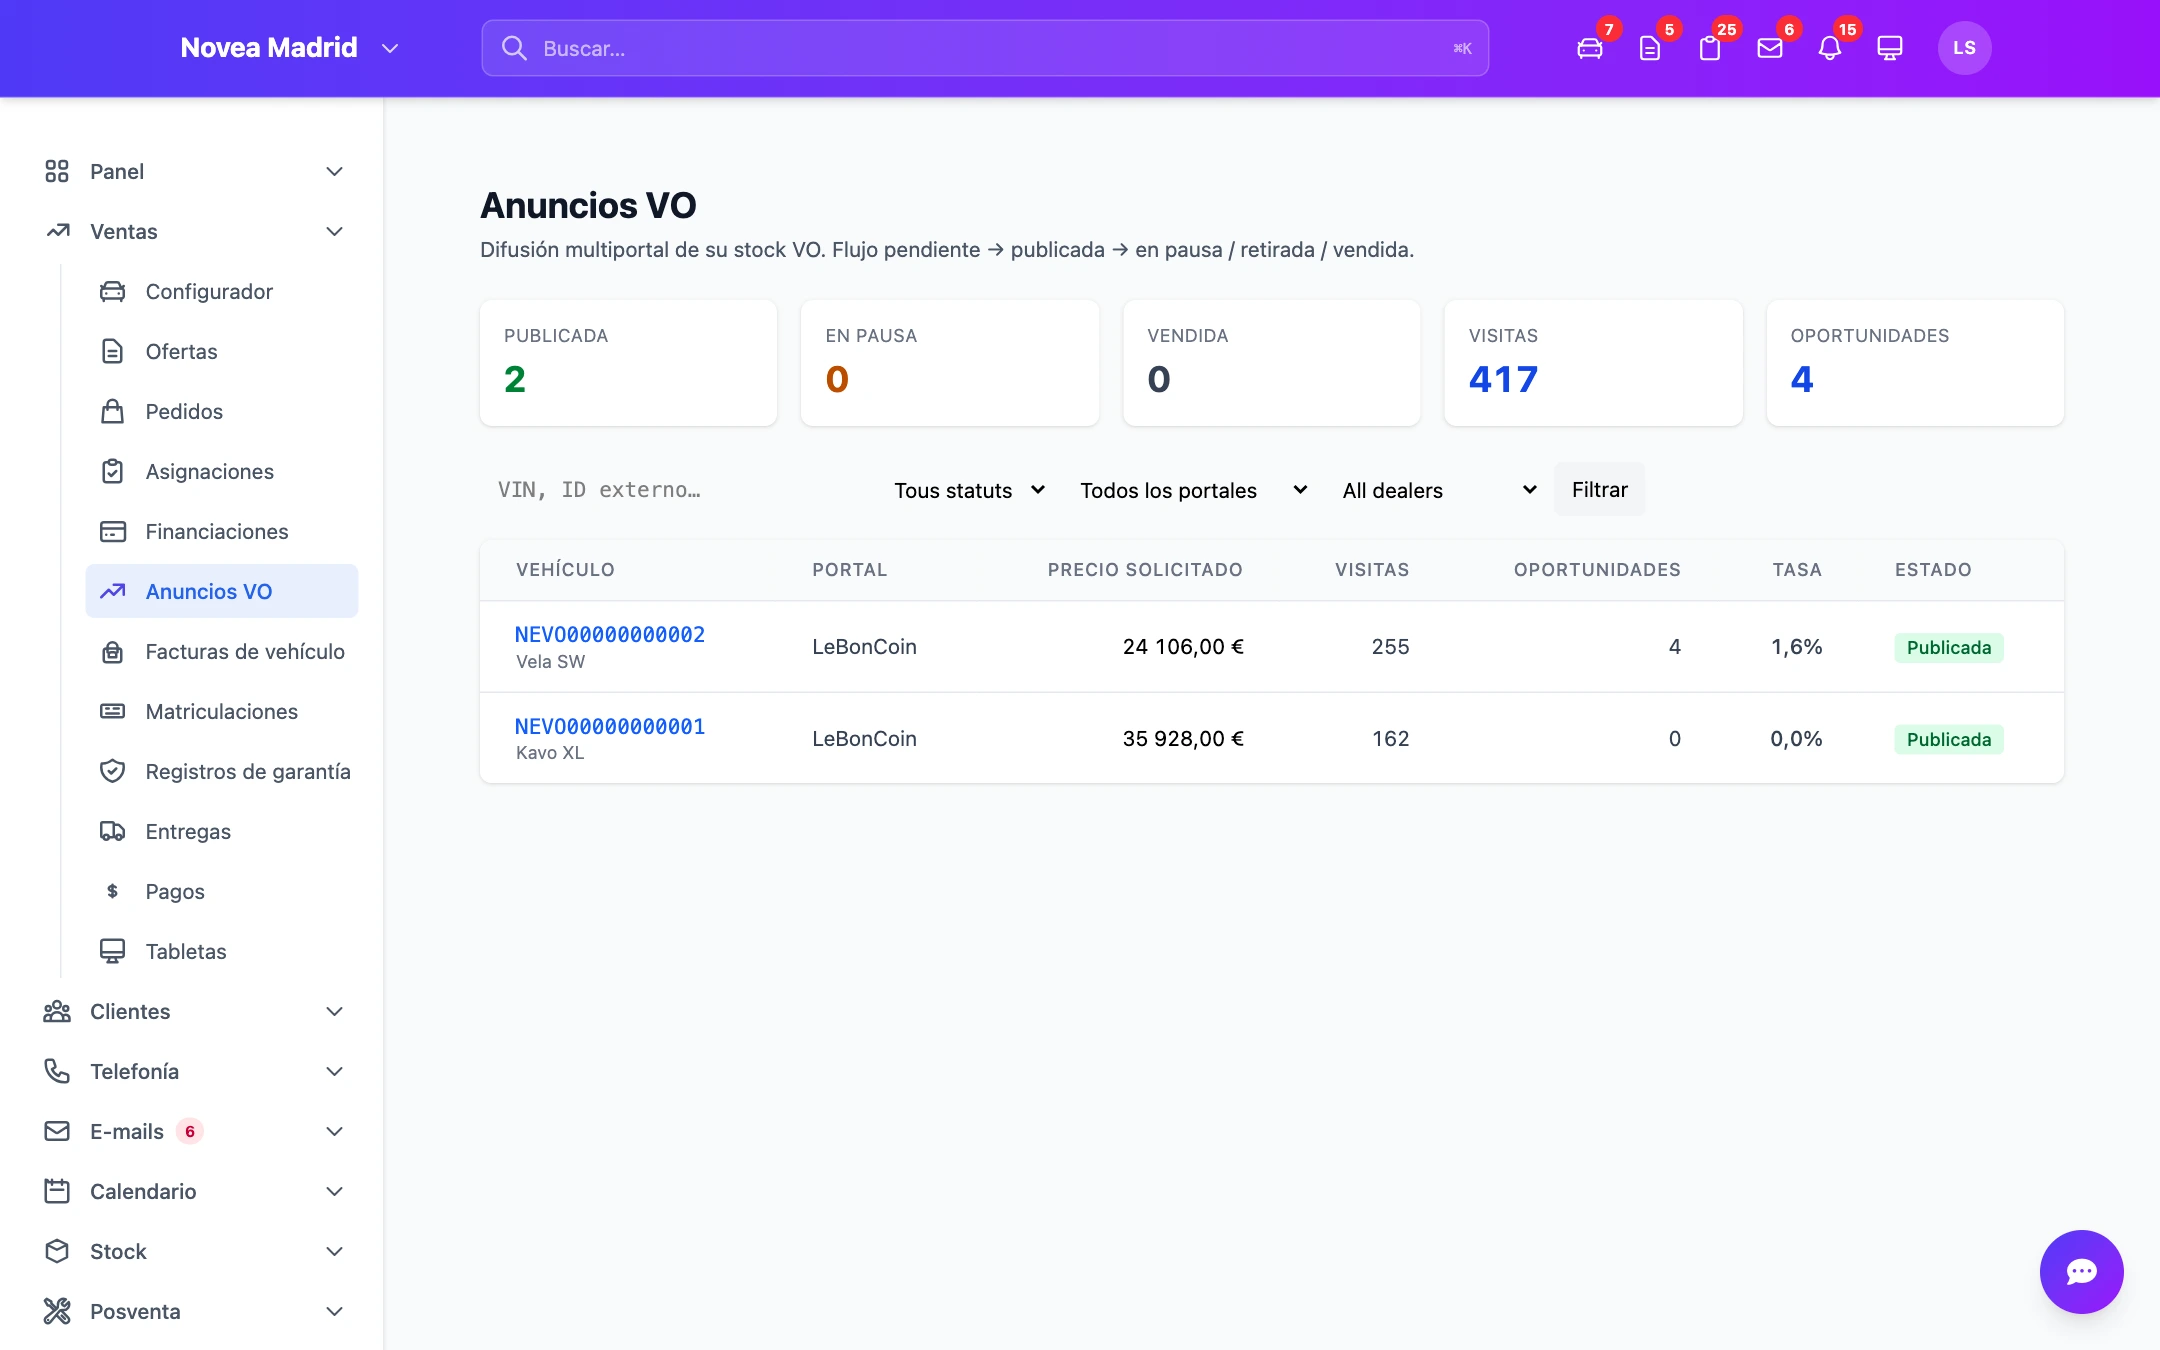Open the chat bubble floating button
2160x1350 pixels.
pyautogui.click(x=2081, y=1271)
